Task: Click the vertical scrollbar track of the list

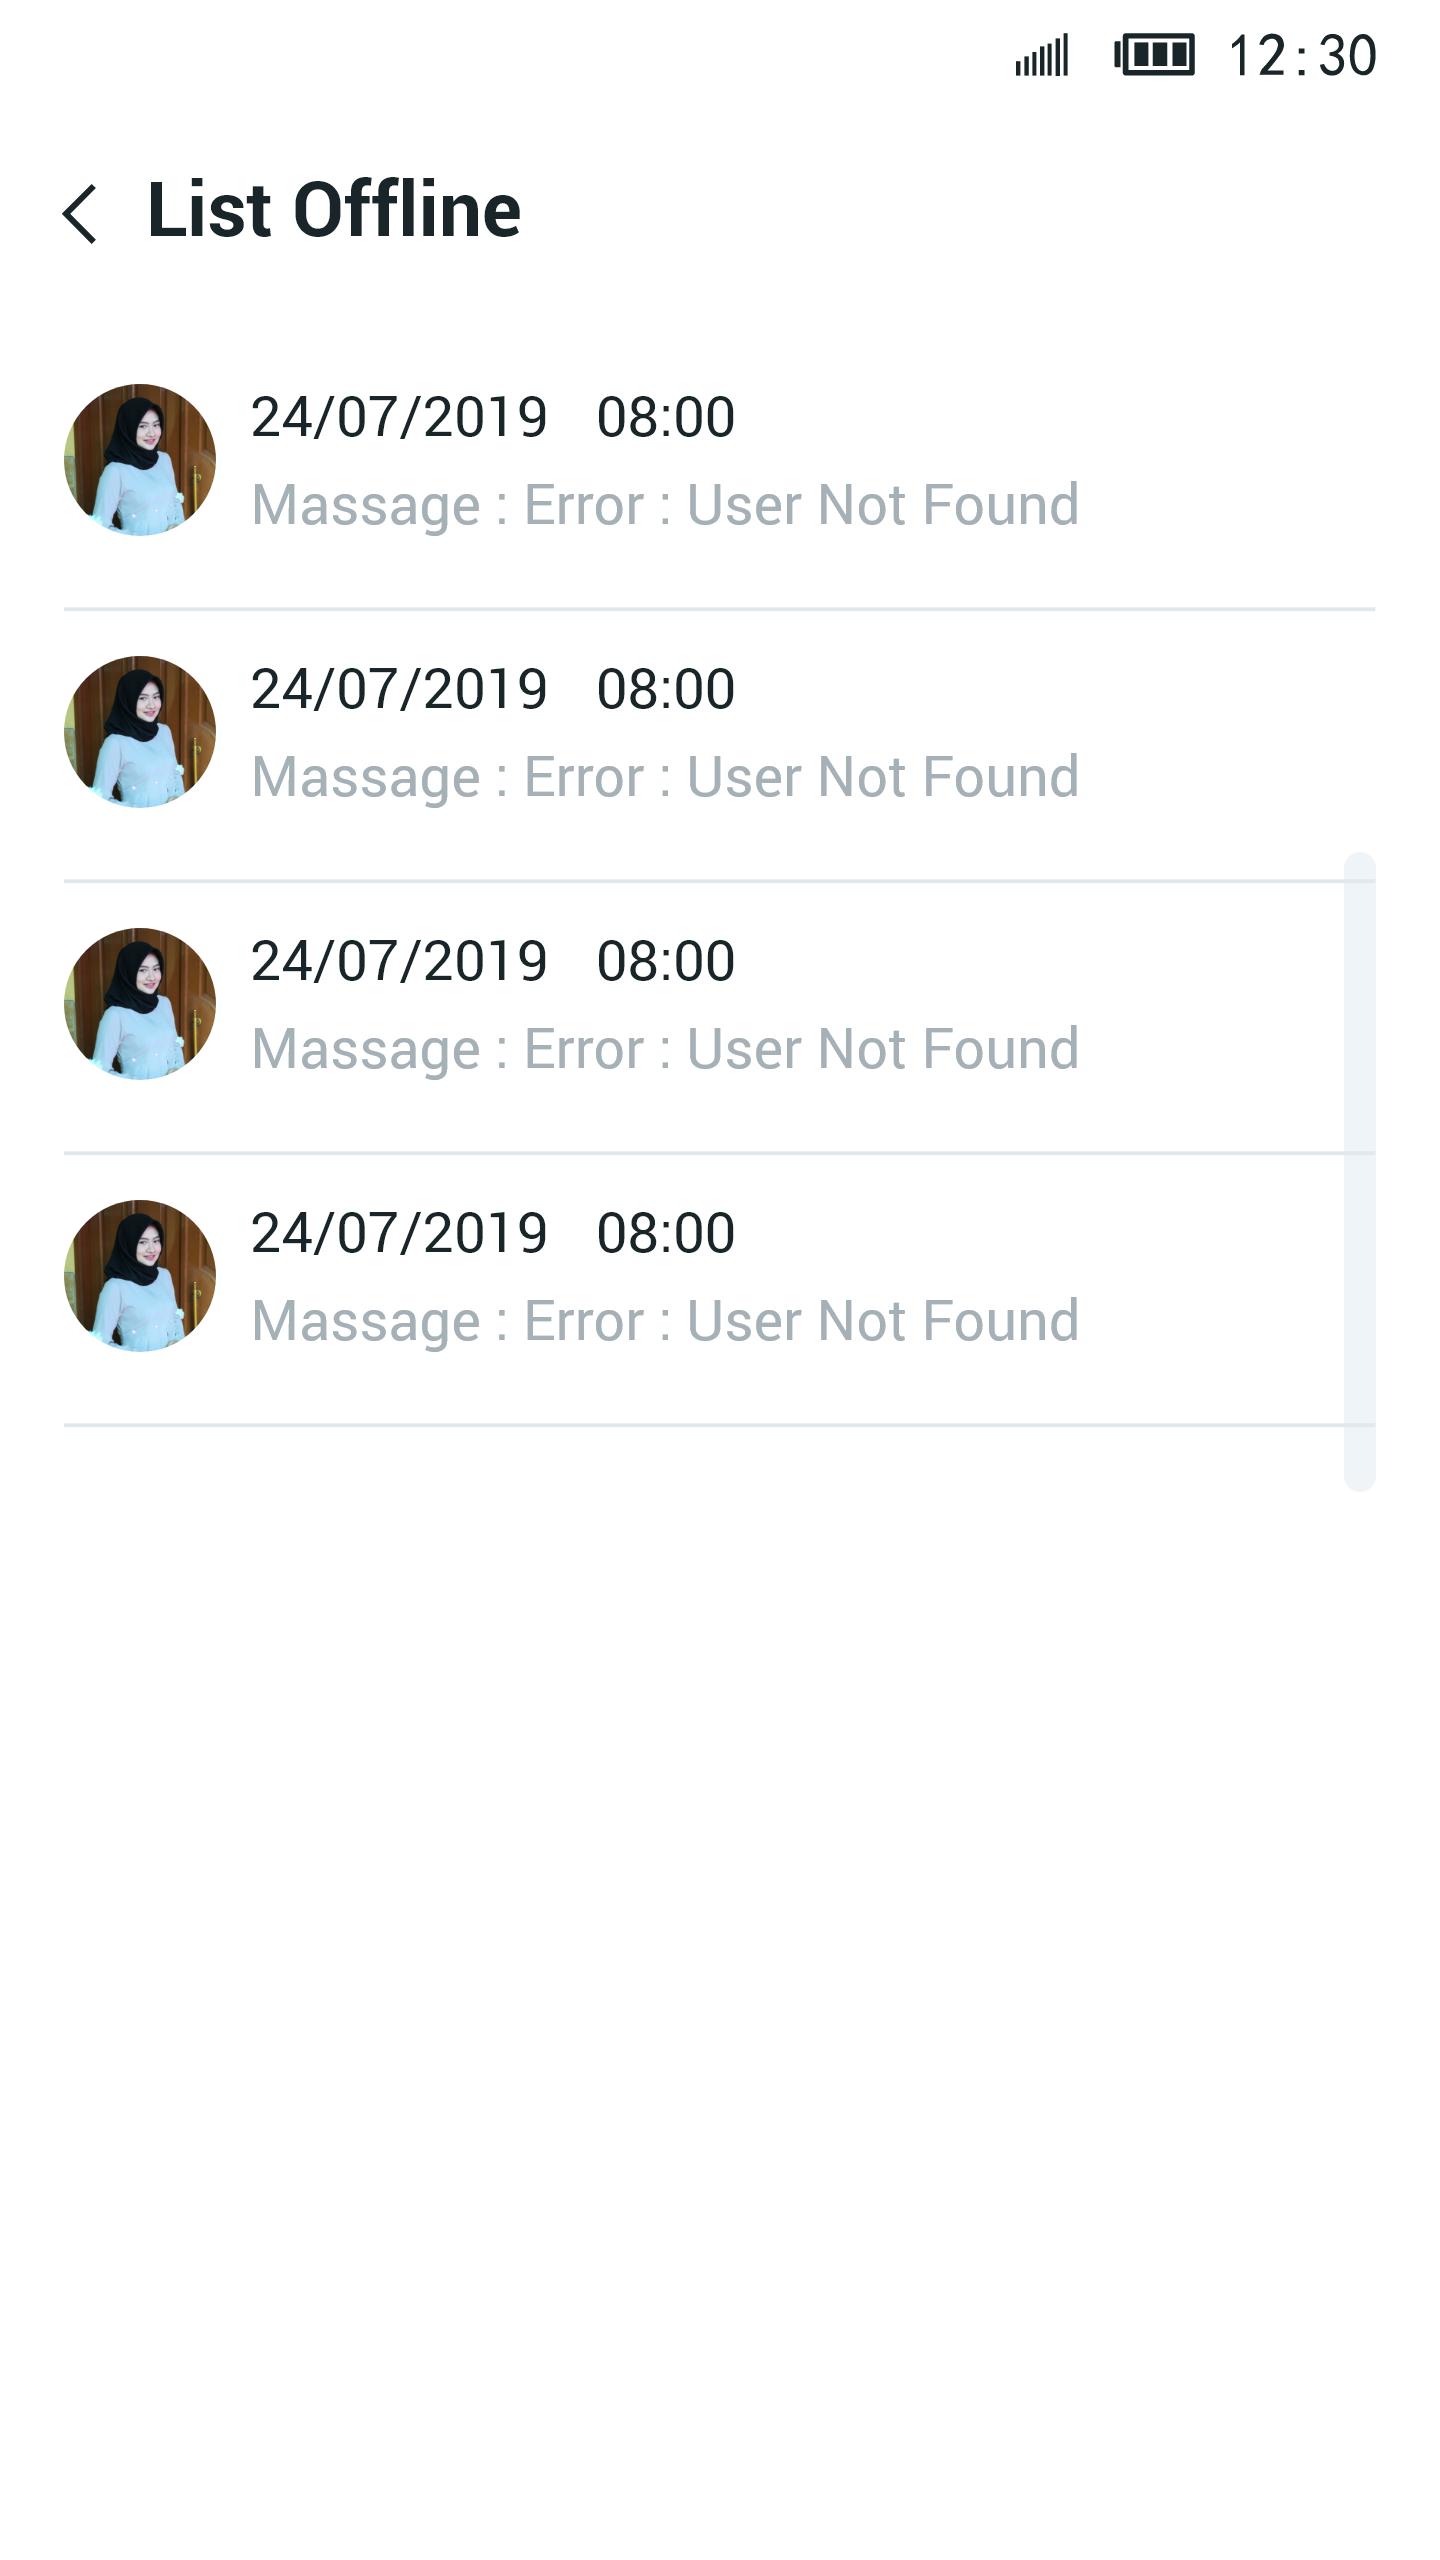Action: pyautogui.click(x=1360, y=1170)
